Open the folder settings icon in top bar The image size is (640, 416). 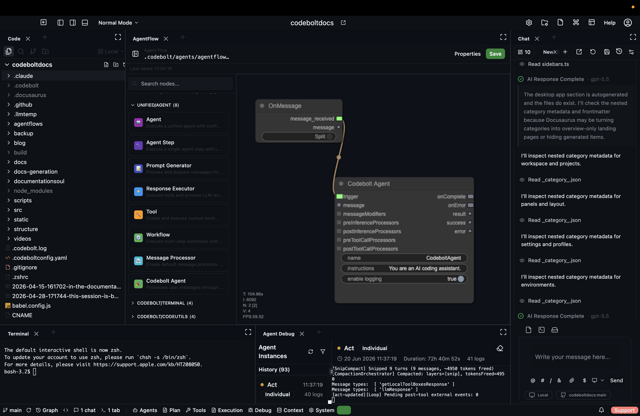coord(544,23)
